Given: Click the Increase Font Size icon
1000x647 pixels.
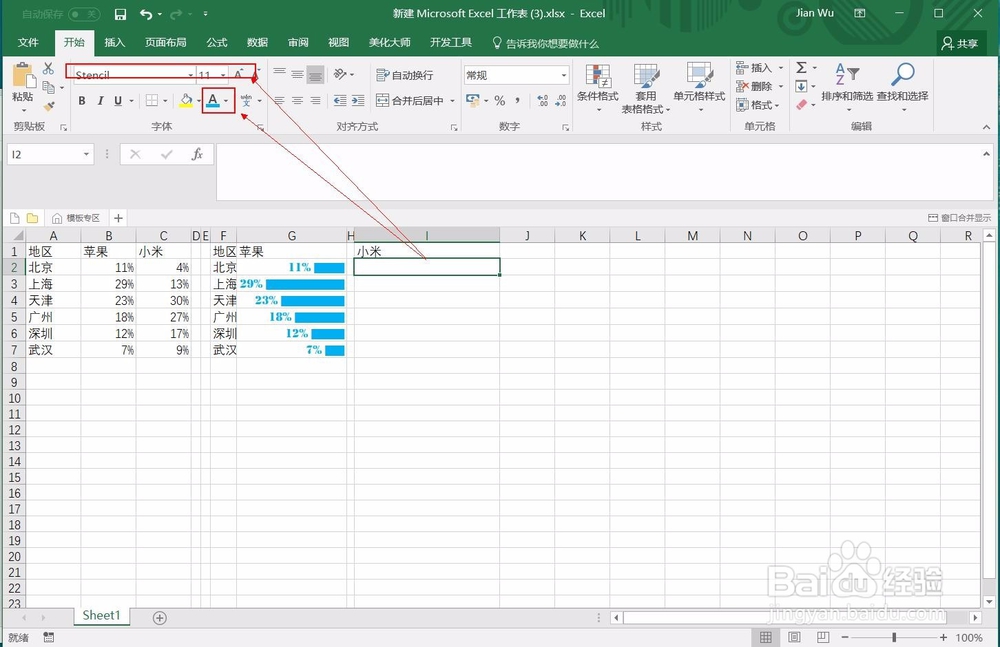Looking at the screenshot, I should coord(239,74).
